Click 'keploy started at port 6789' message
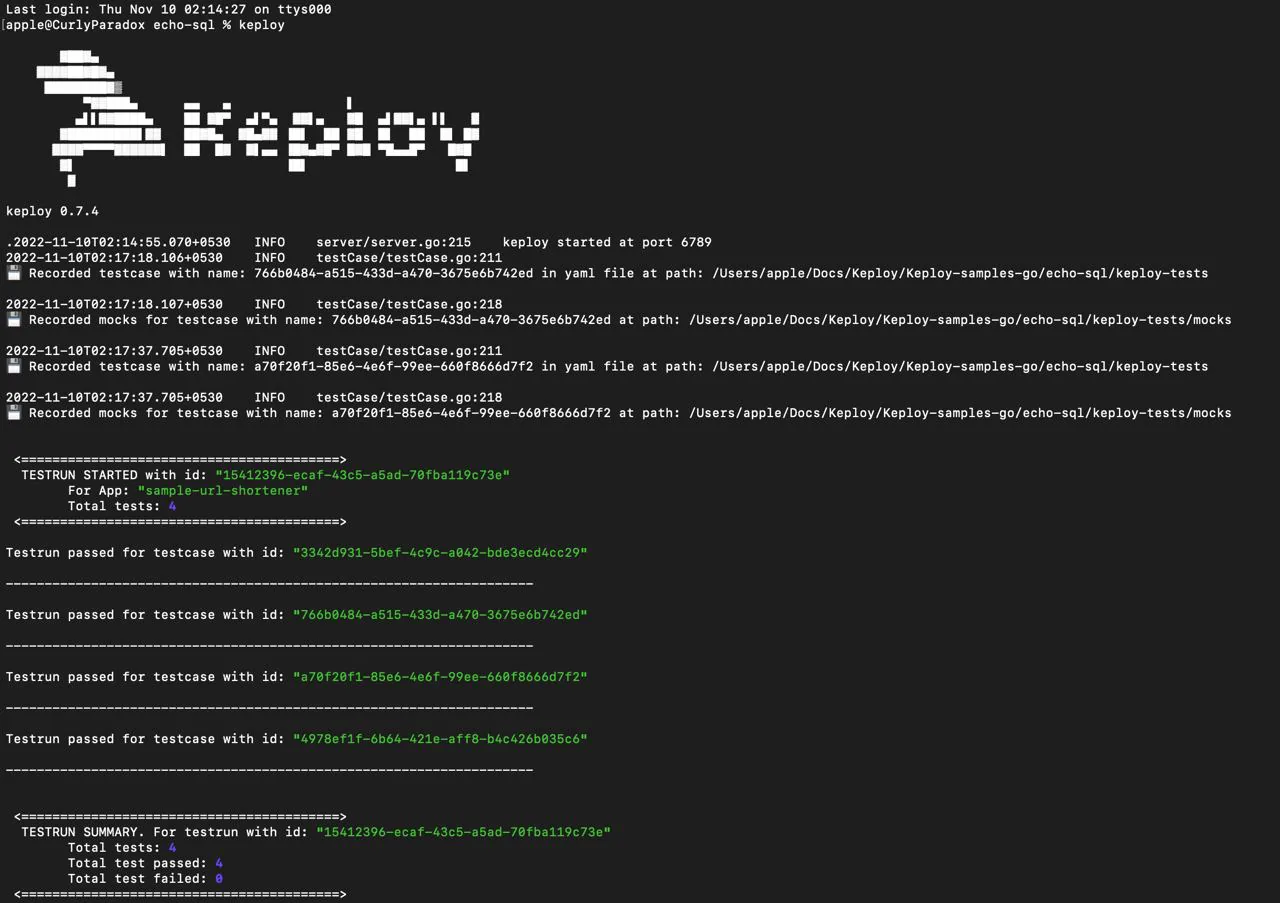The height and width of the screenshot is (903, 1280). tap(607, 242)
